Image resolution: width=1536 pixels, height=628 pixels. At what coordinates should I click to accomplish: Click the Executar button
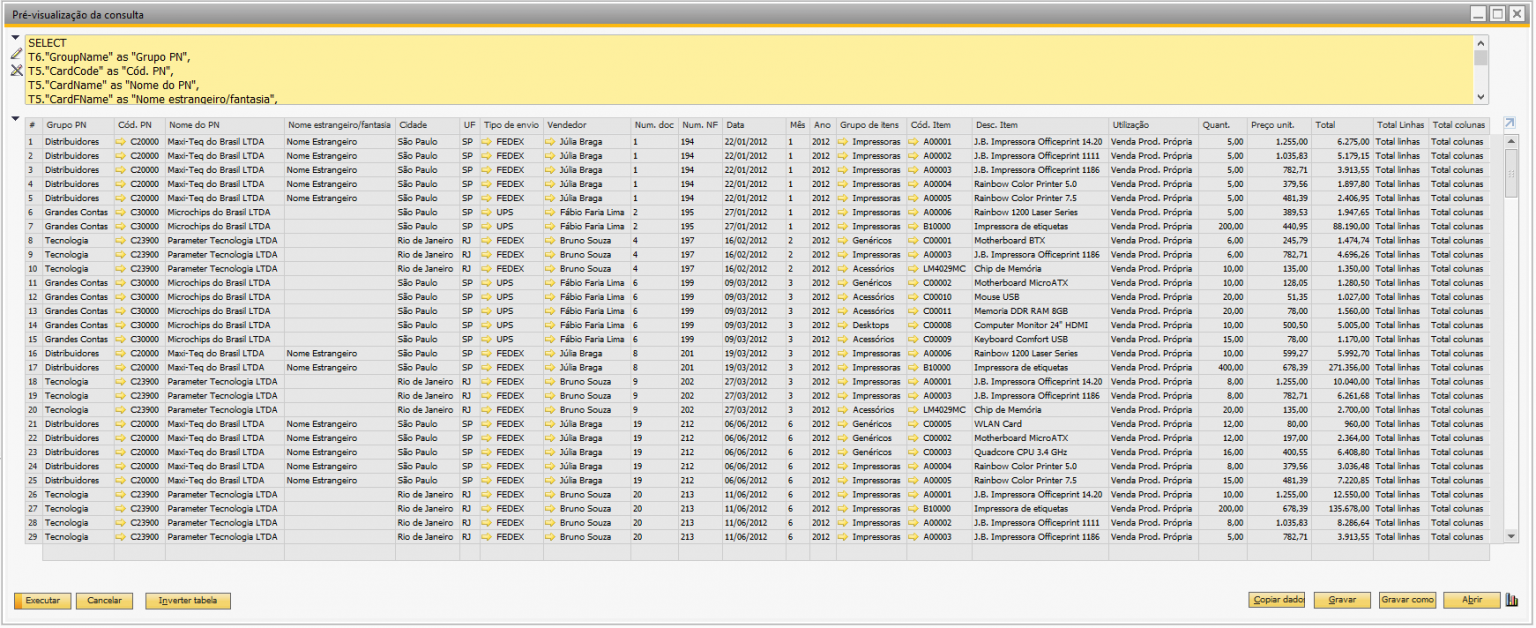coord(42,601)
